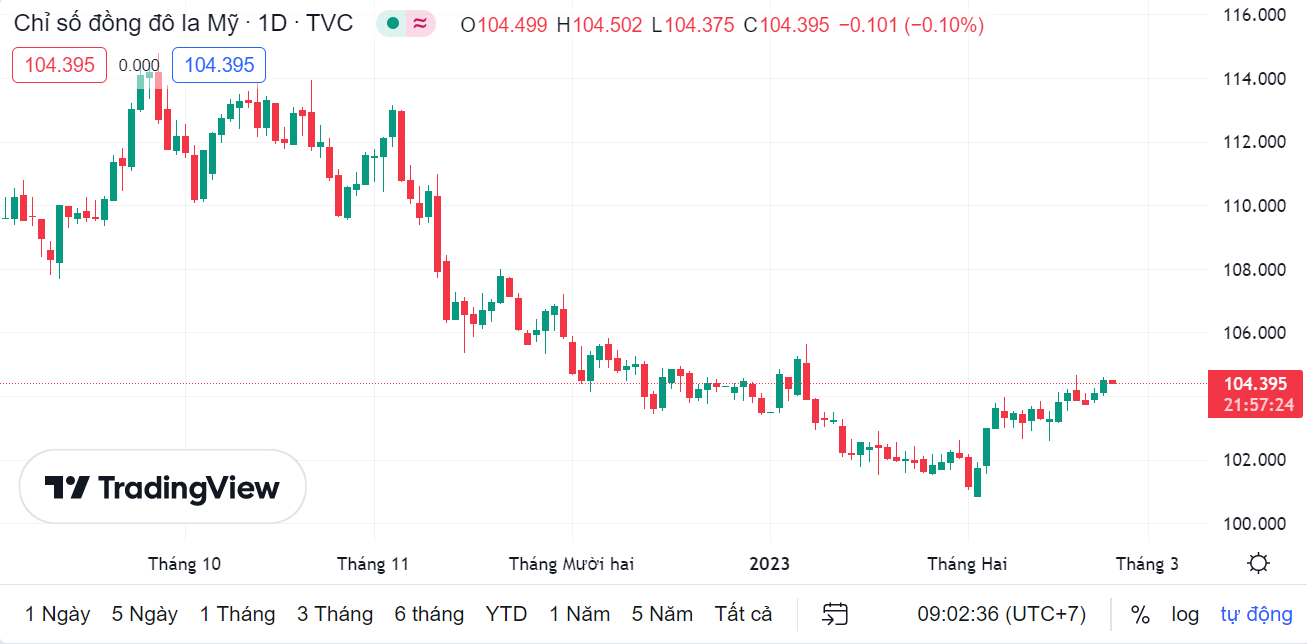Click the blue 104.395 buy price box
The height and width of the screenshot is (644, 1307).
pos(219,65)
